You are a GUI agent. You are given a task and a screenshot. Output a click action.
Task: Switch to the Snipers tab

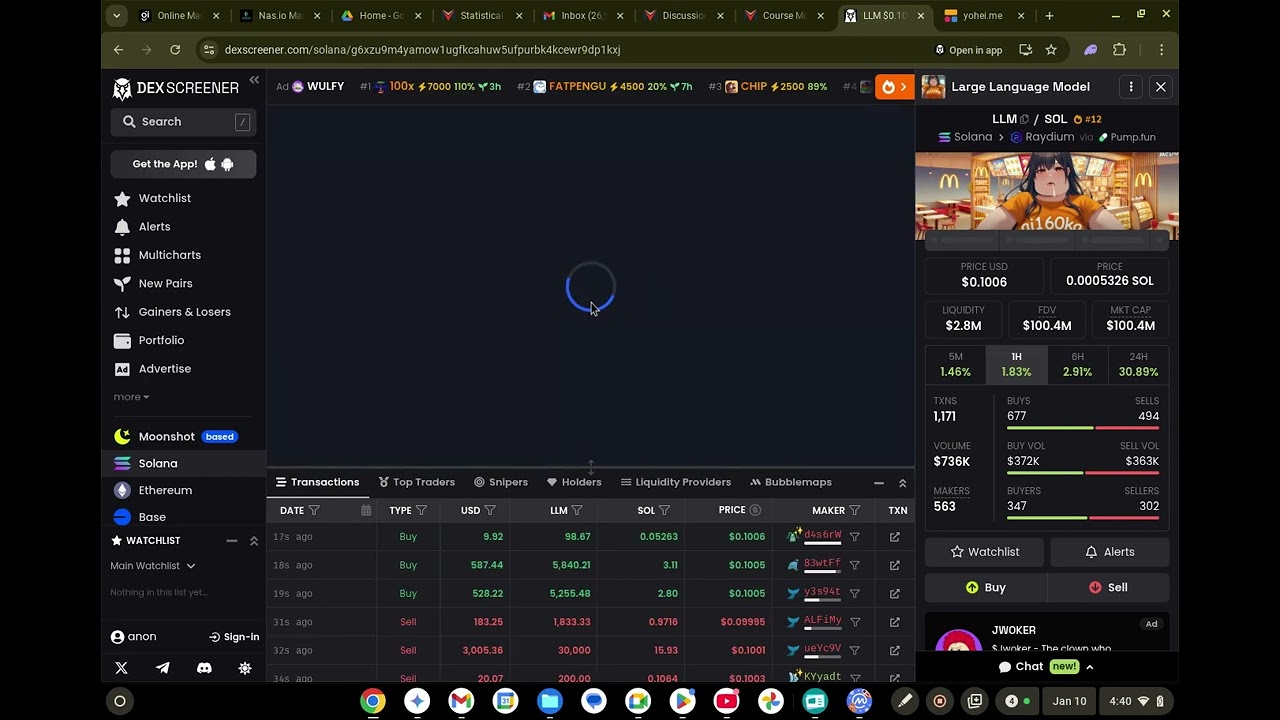500,482
